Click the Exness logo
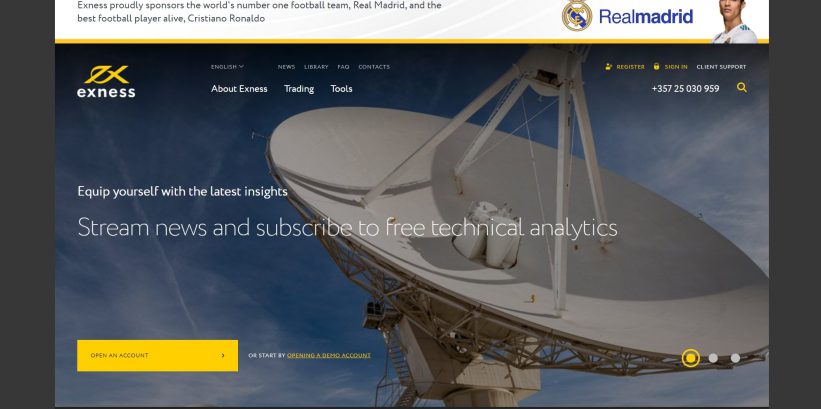The height and width of the screenshot is (409, 821). tap(106, 81)
